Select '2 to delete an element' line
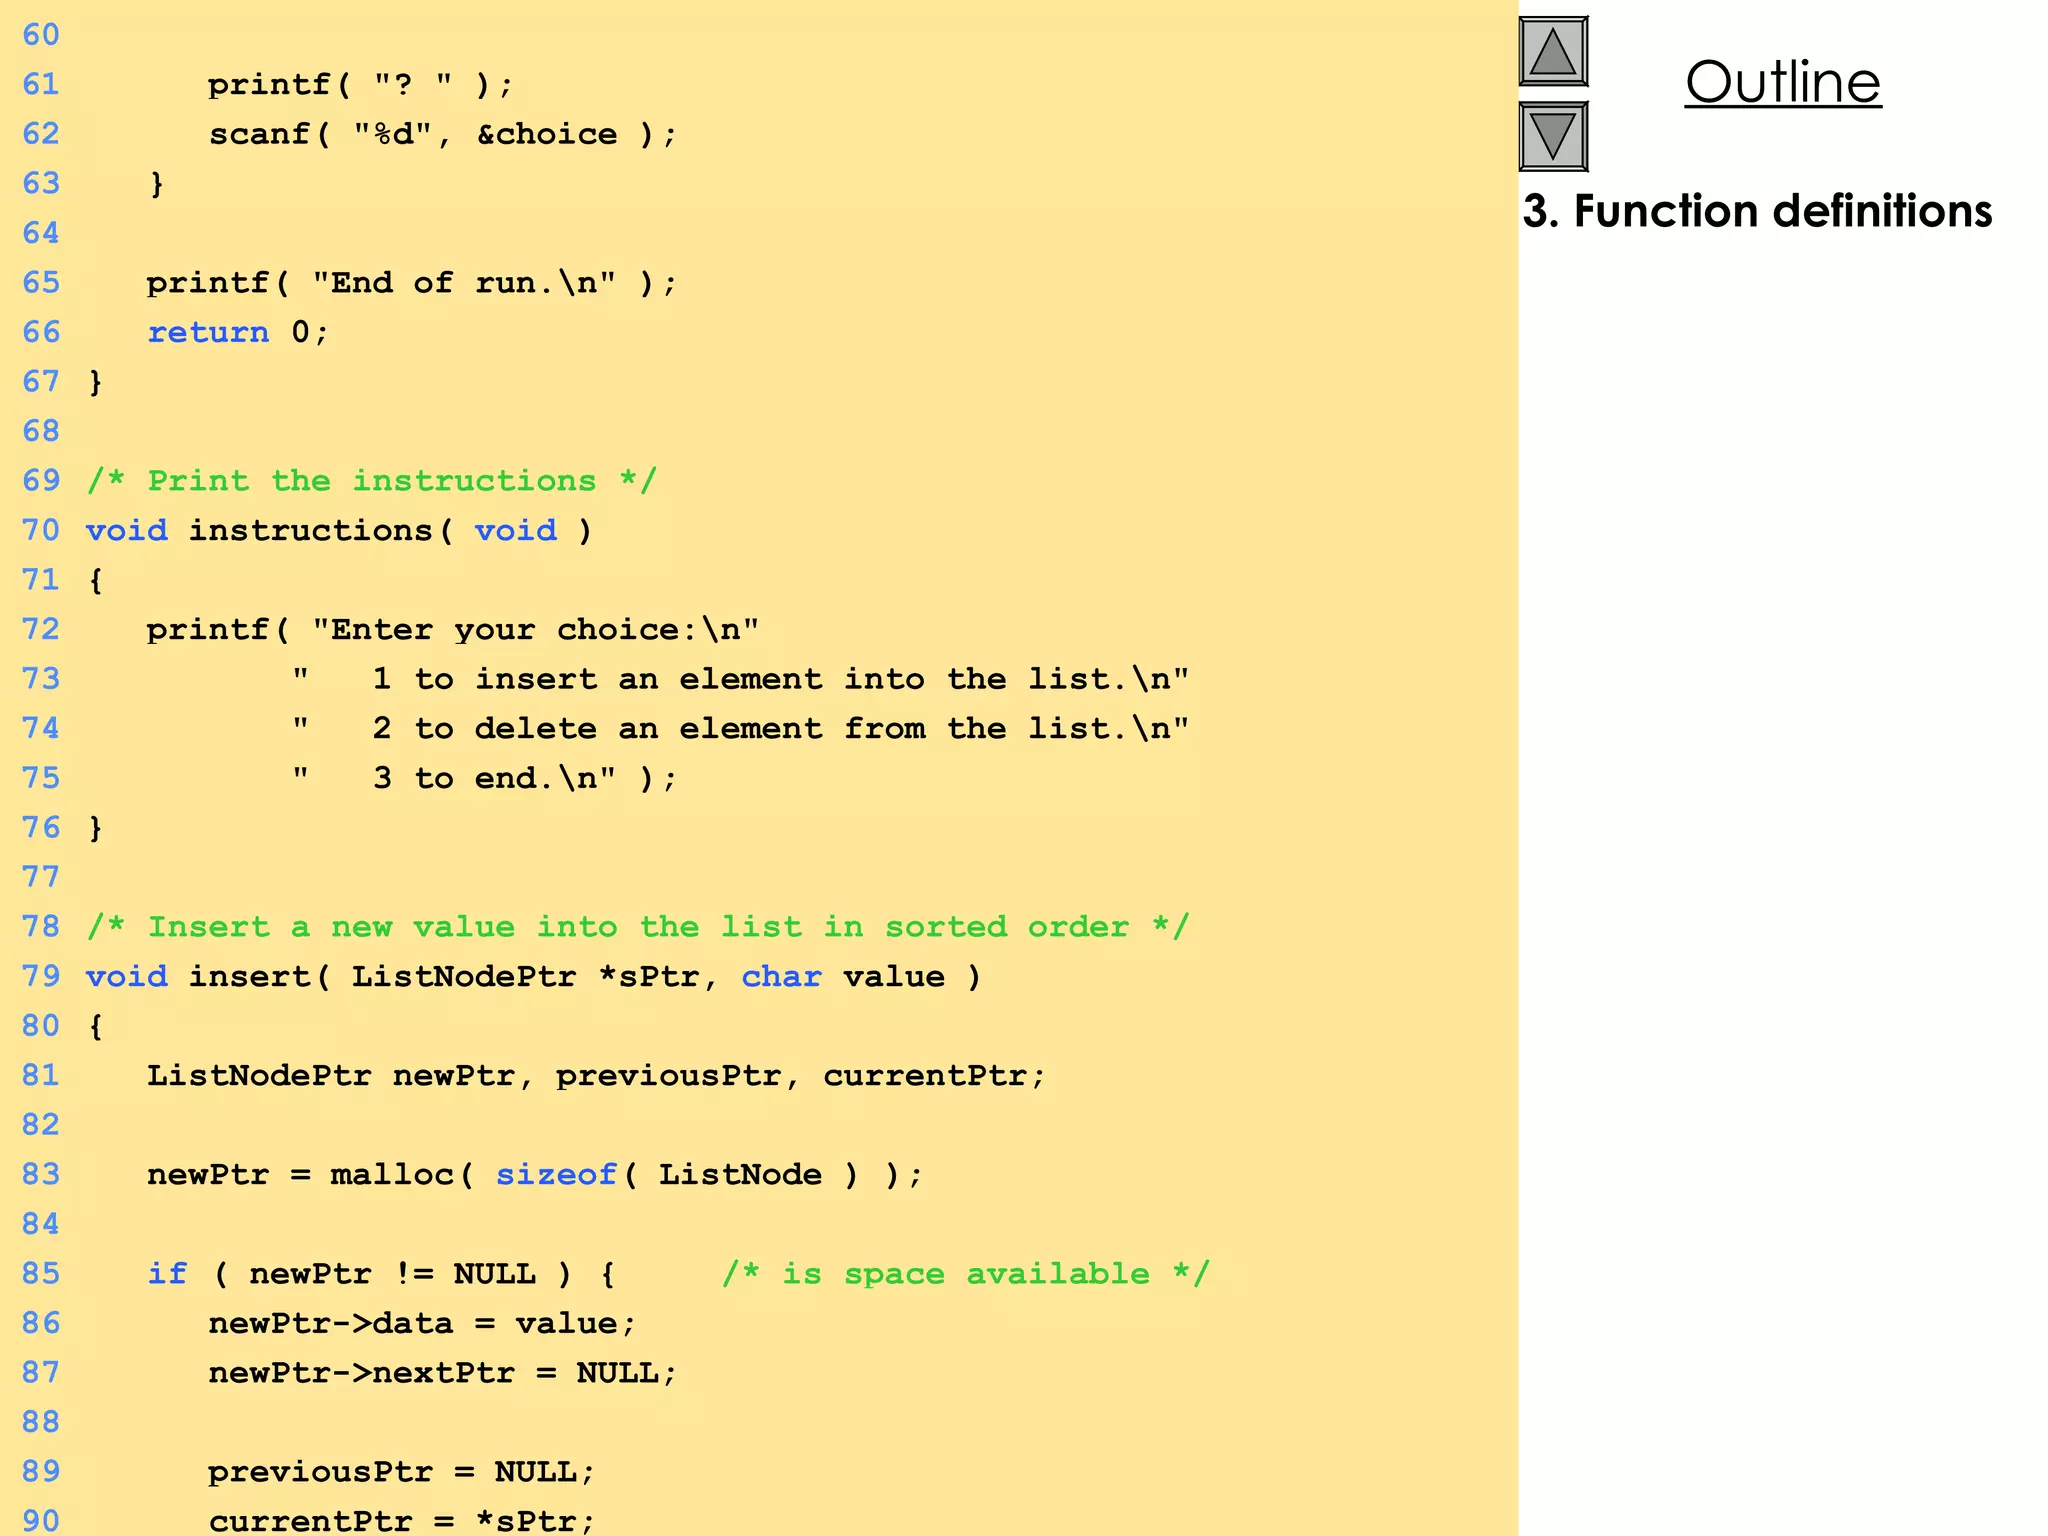This screenshot has width=2048, height=1536. click(740, 728)
